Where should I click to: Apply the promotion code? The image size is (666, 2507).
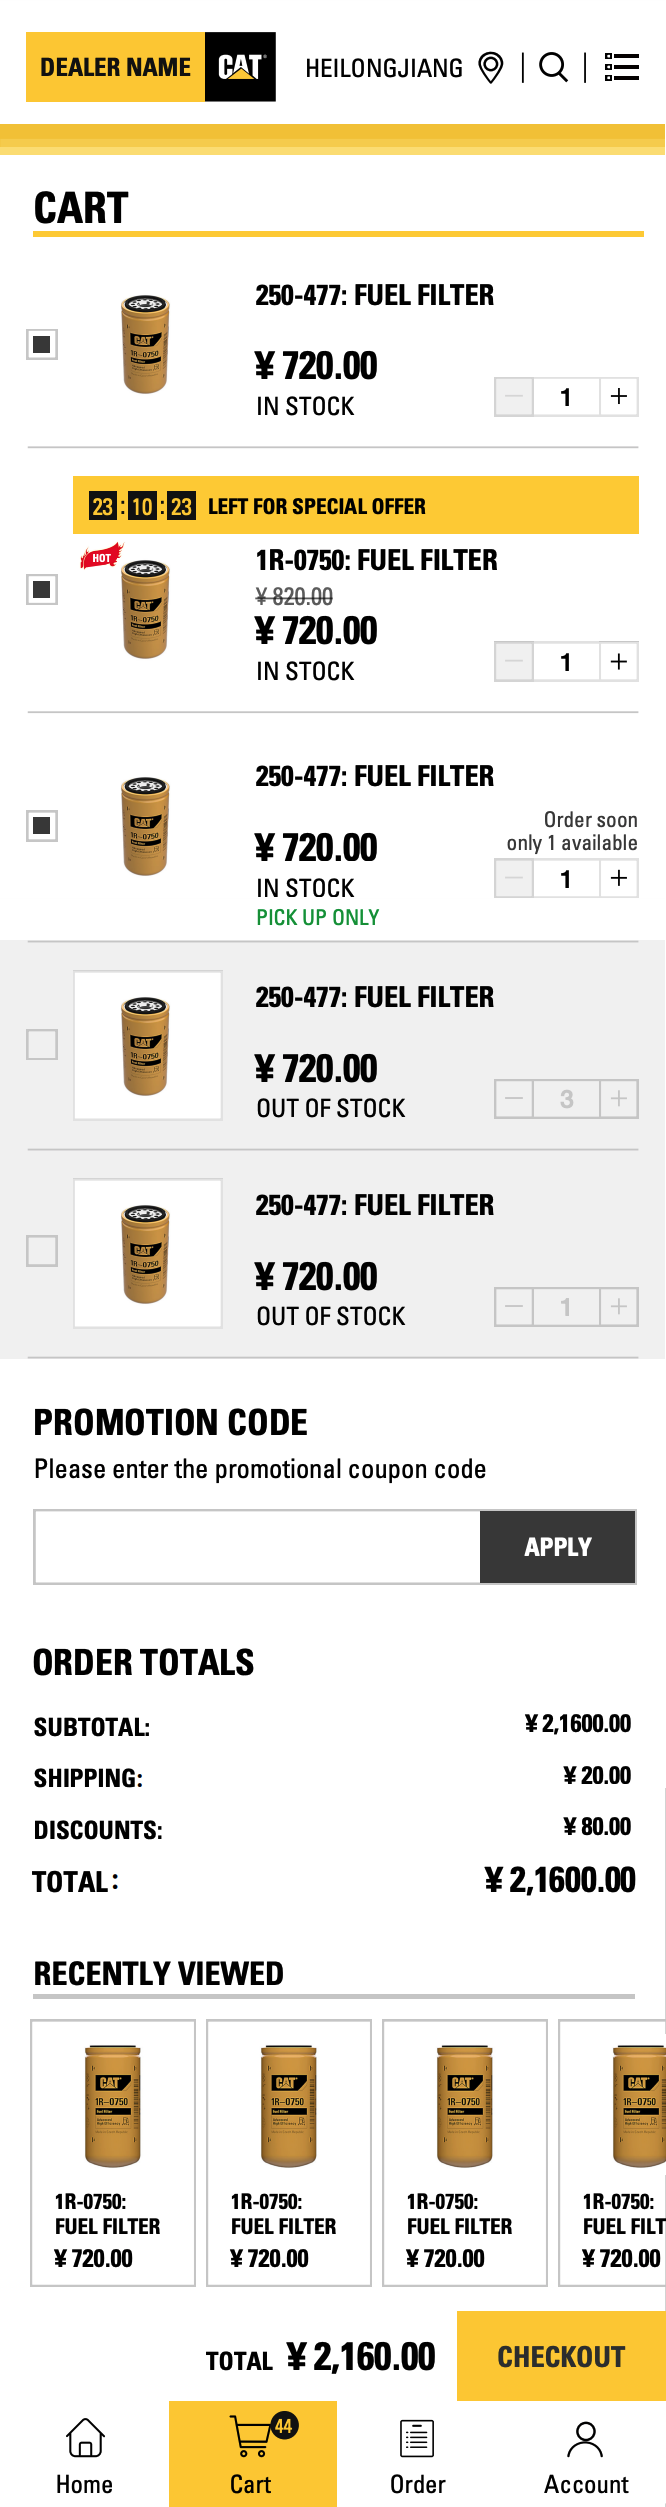[x=557, y=1546]
